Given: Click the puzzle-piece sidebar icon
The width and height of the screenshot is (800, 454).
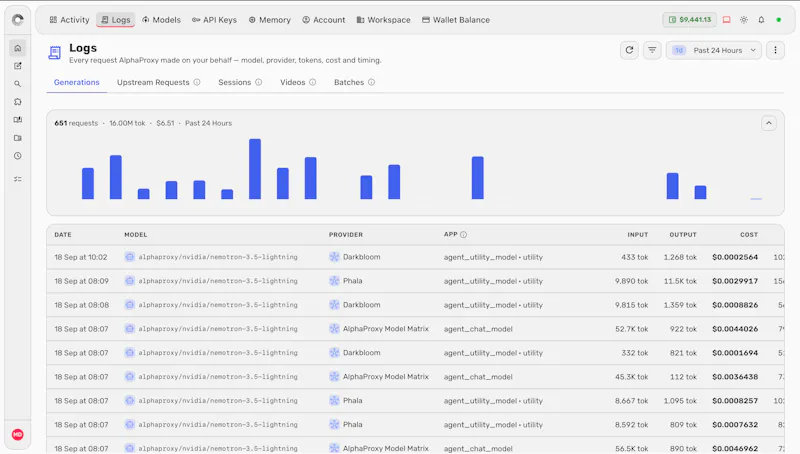Looking at the screenshot, I should [18, 102].
